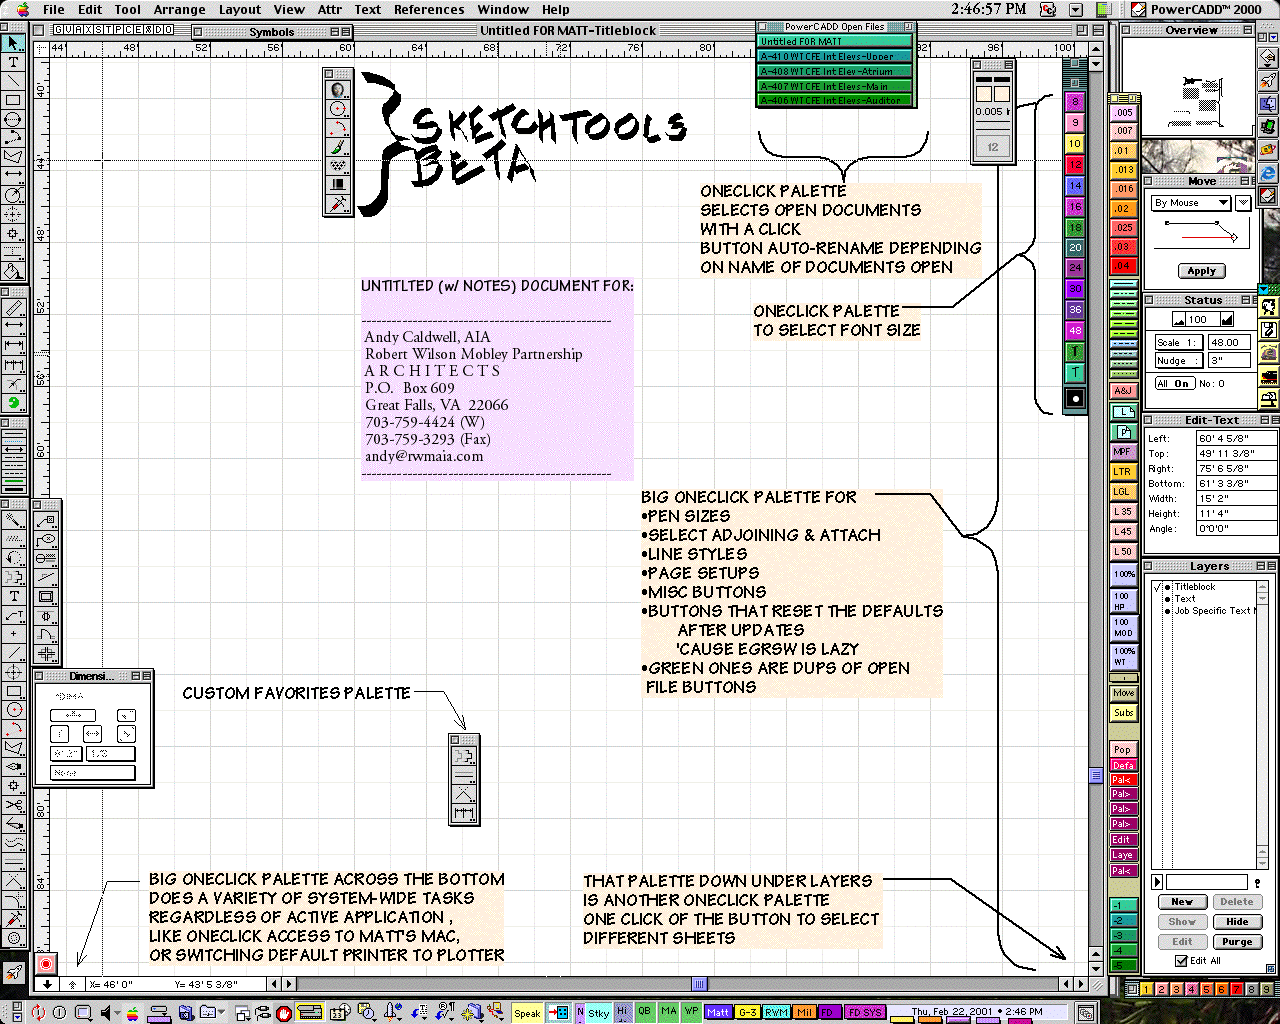This screenshot has width=1280, height=1024.
Task: Expand the Move palette options arrow
Action: [x=1243, y=203]
